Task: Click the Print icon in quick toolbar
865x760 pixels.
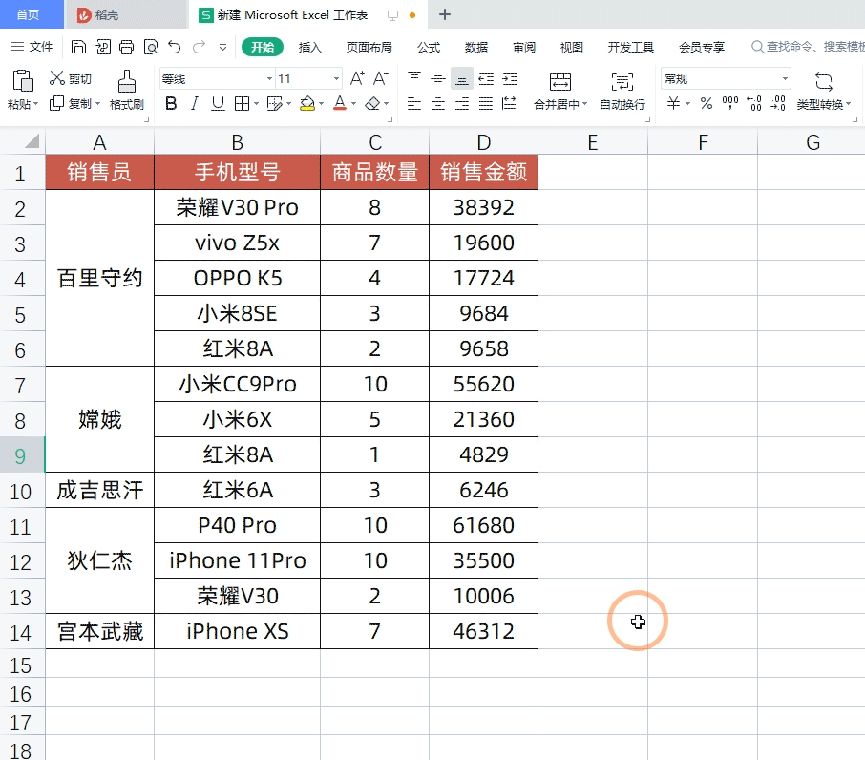Action: tap(126, 47)
